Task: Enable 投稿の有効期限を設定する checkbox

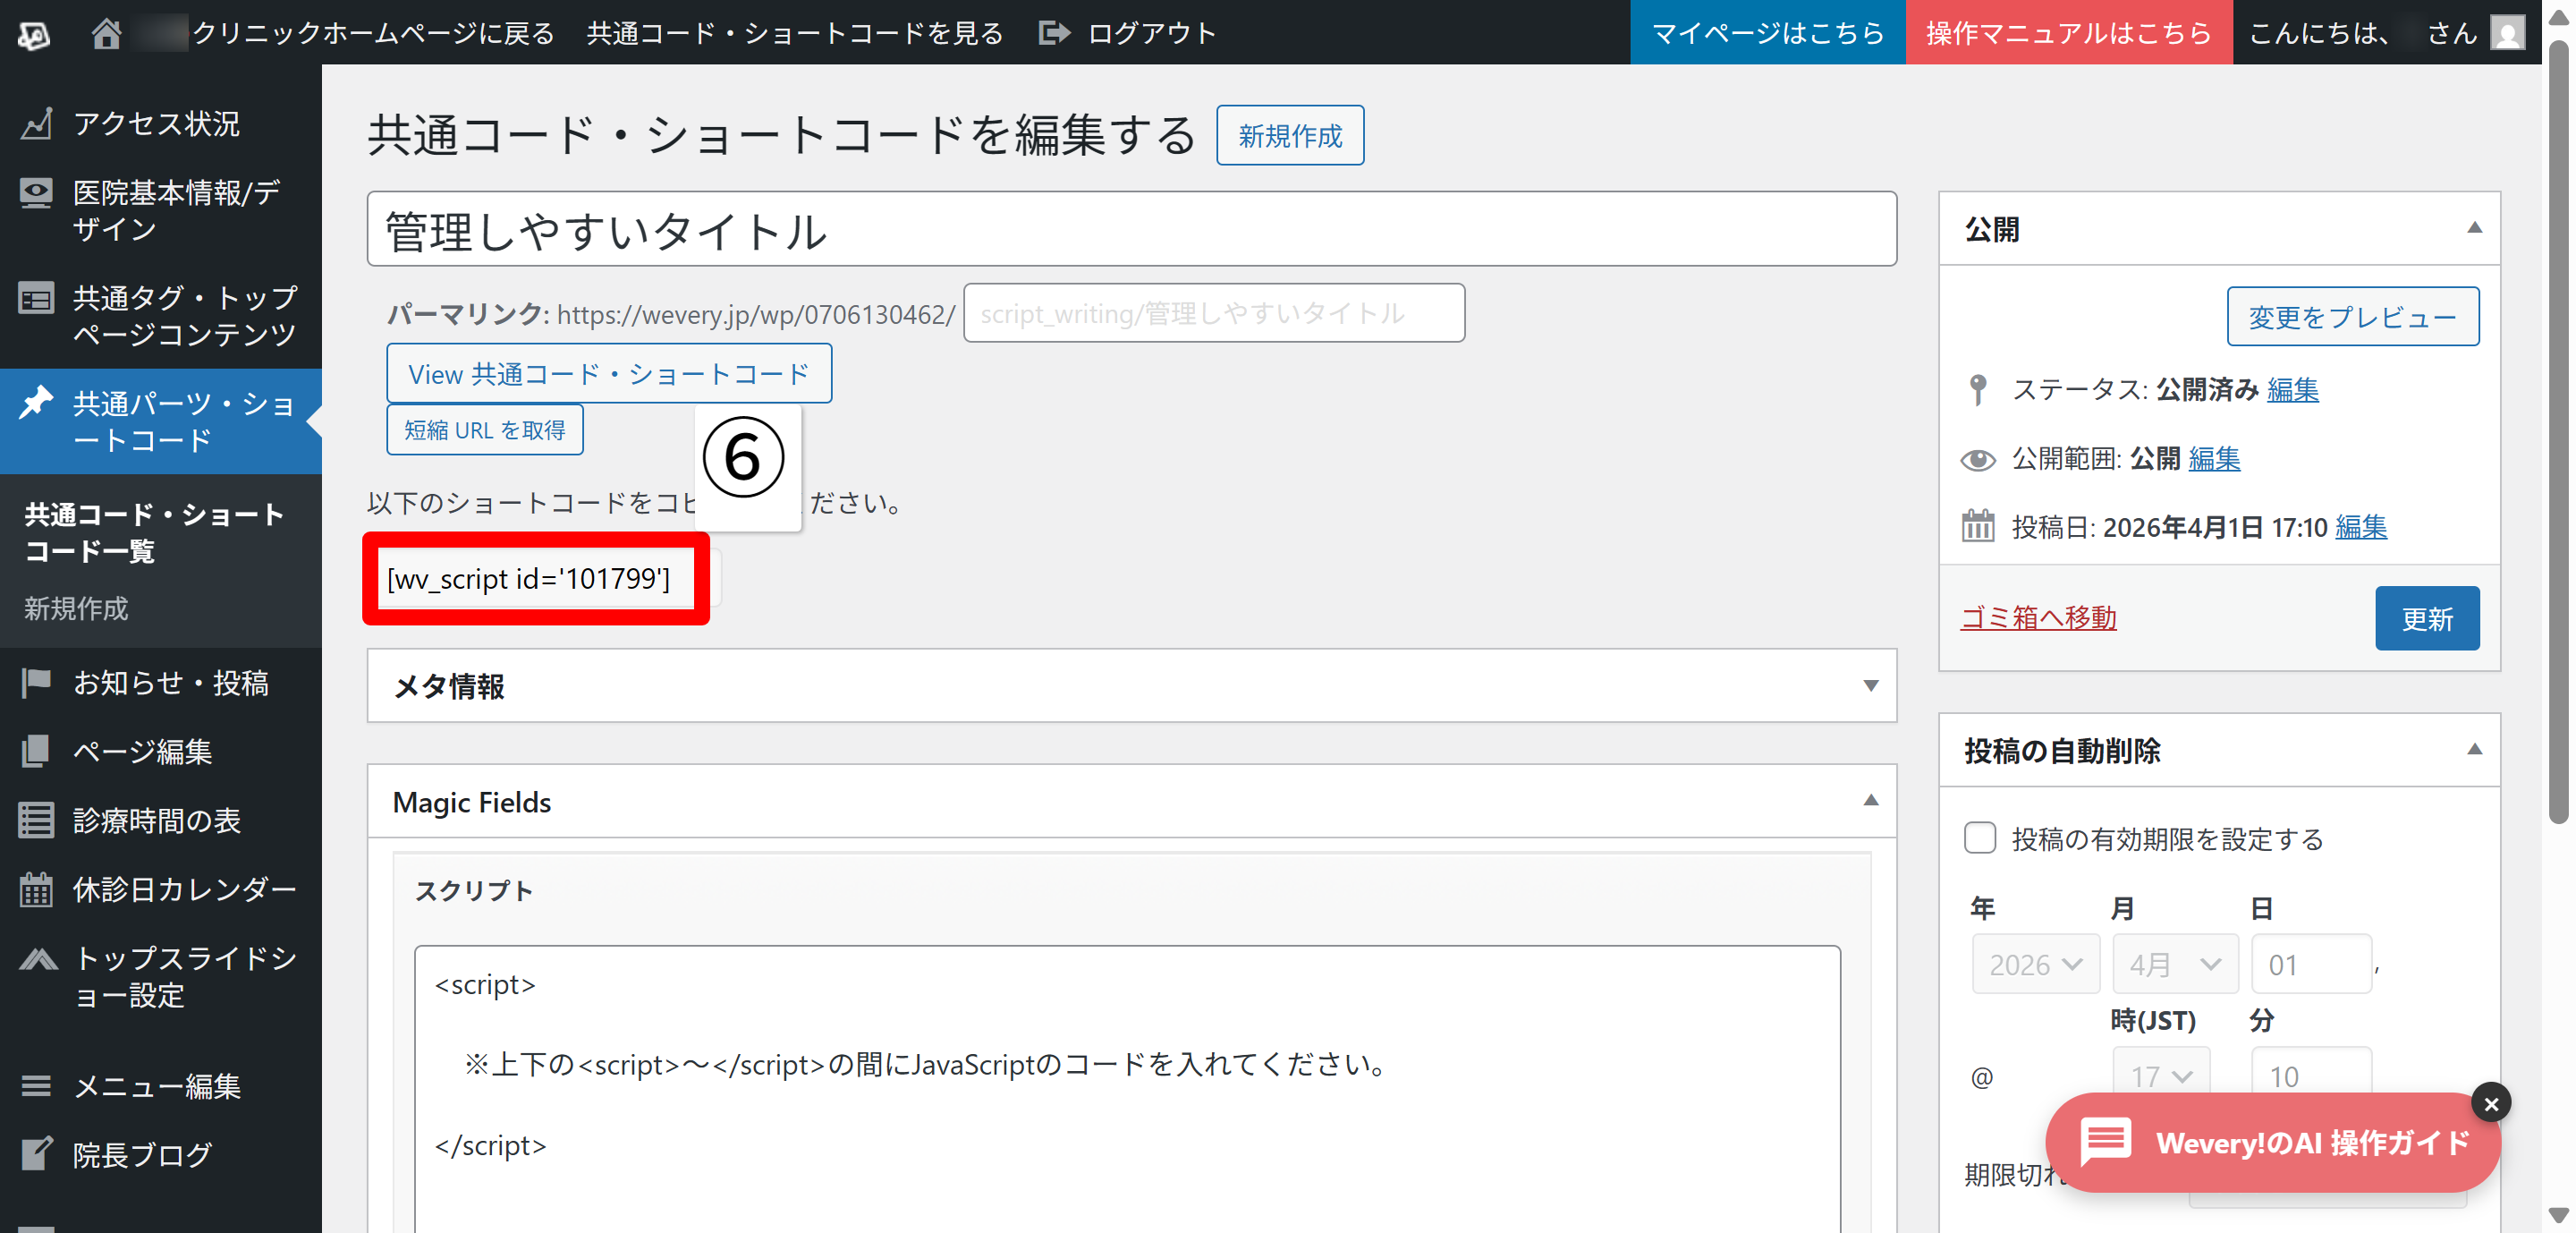Action: pyautogui.click(x=1979, y=838)
